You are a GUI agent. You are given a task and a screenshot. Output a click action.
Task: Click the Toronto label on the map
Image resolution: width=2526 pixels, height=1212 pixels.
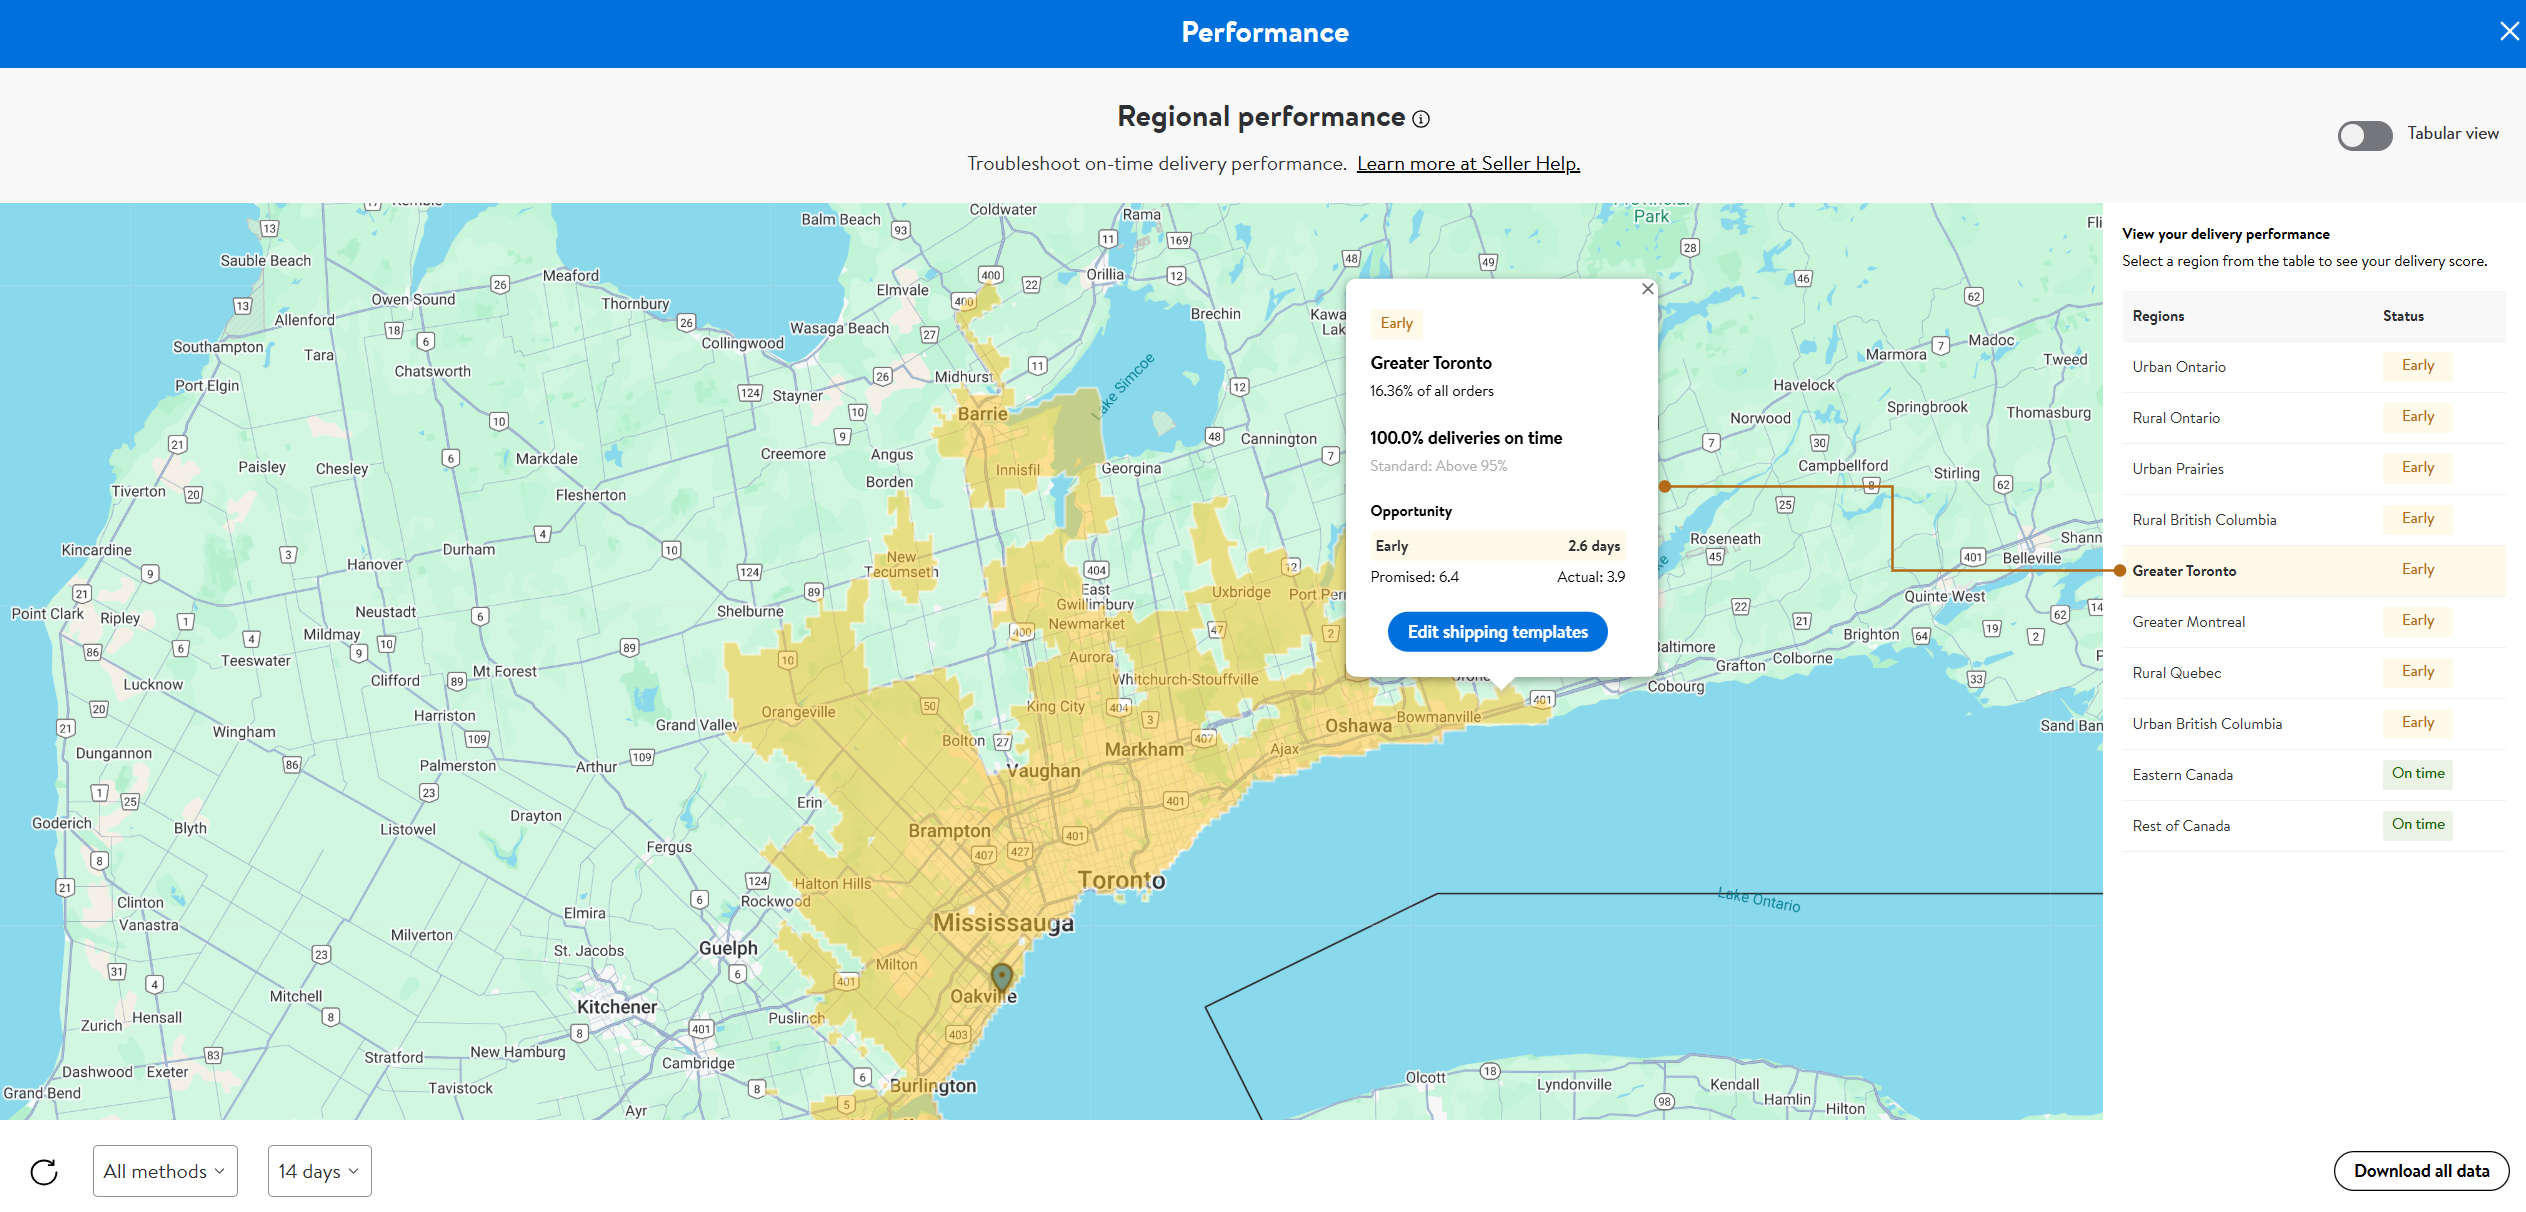coord(1121,880)
